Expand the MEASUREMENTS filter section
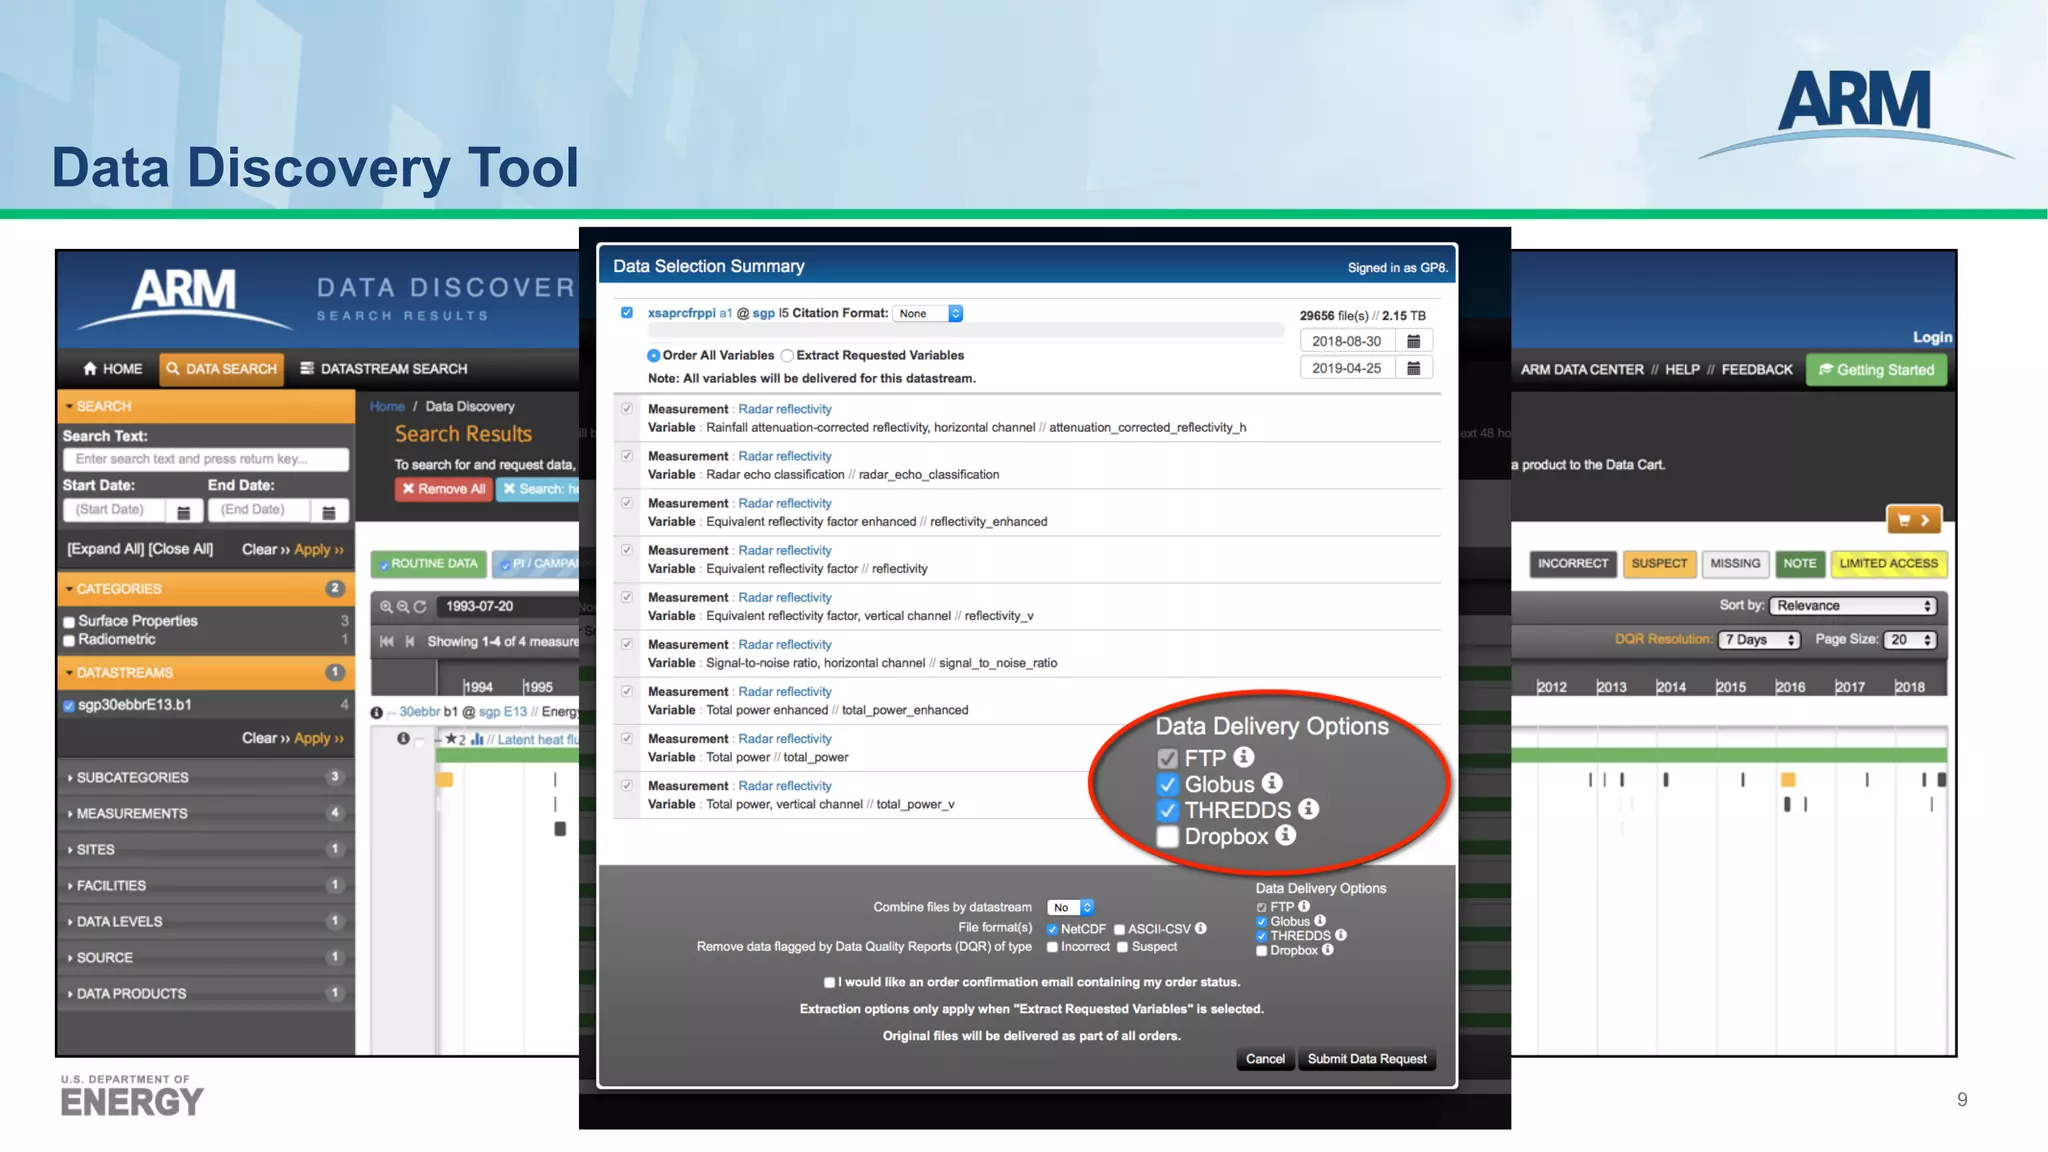The image size is (2048, 1152). click(x=132, y=814)
